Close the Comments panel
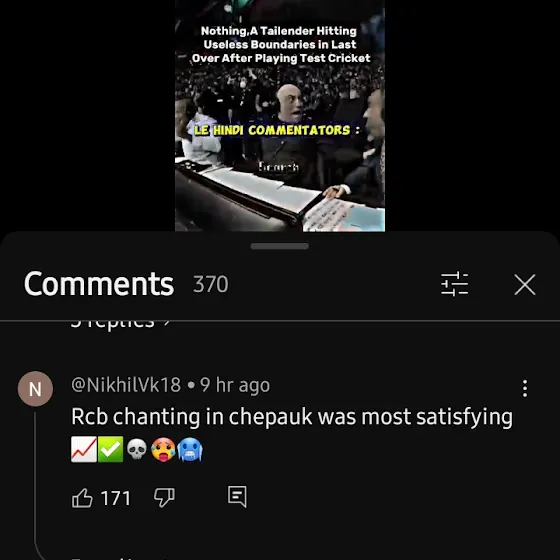Viewport: 560px width, 560px height. 525,285
